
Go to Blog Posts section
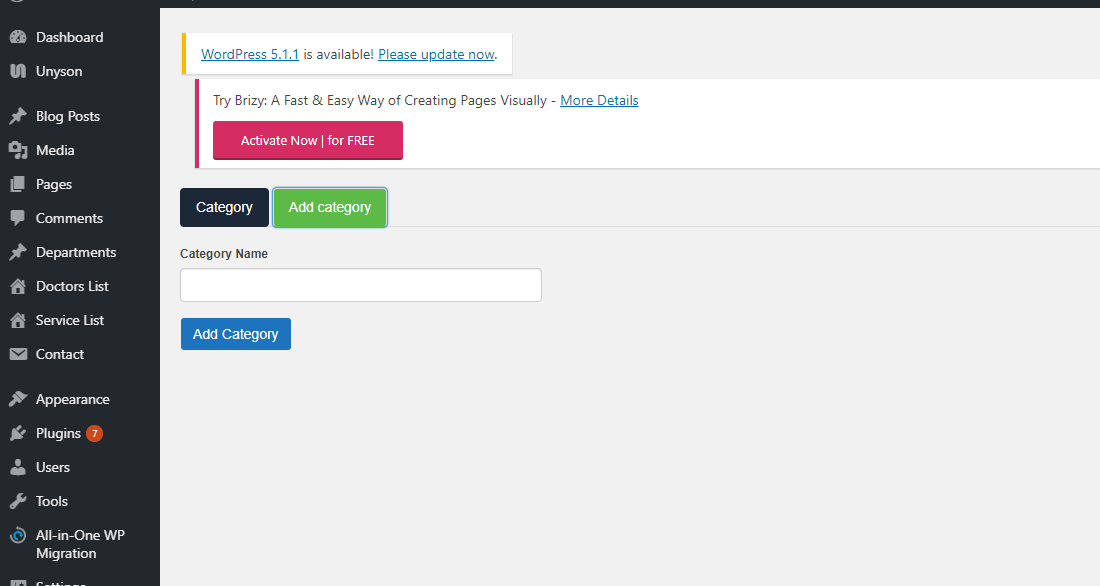pos(68,116)
